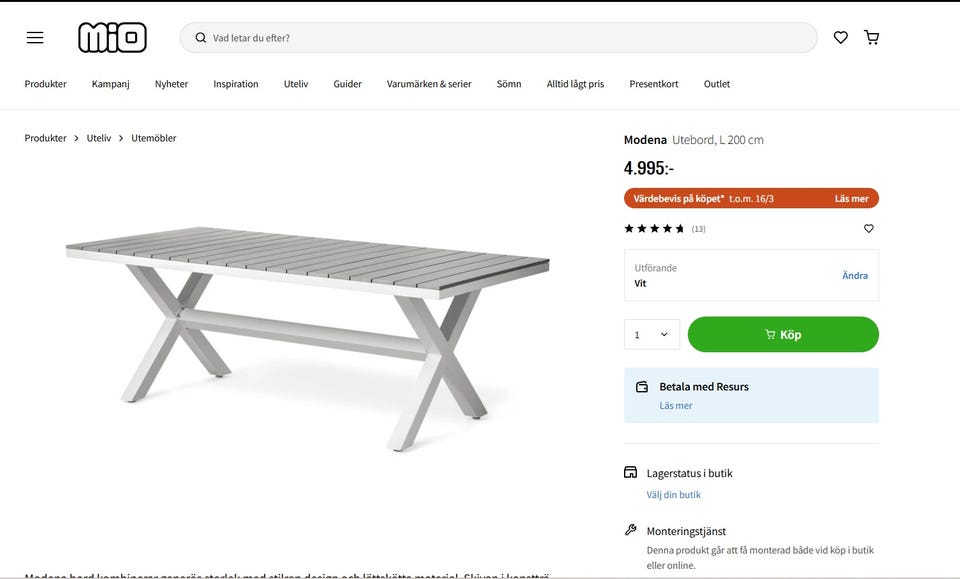
Task: Open the Outlet navigation item
Action: pos(717,84)
